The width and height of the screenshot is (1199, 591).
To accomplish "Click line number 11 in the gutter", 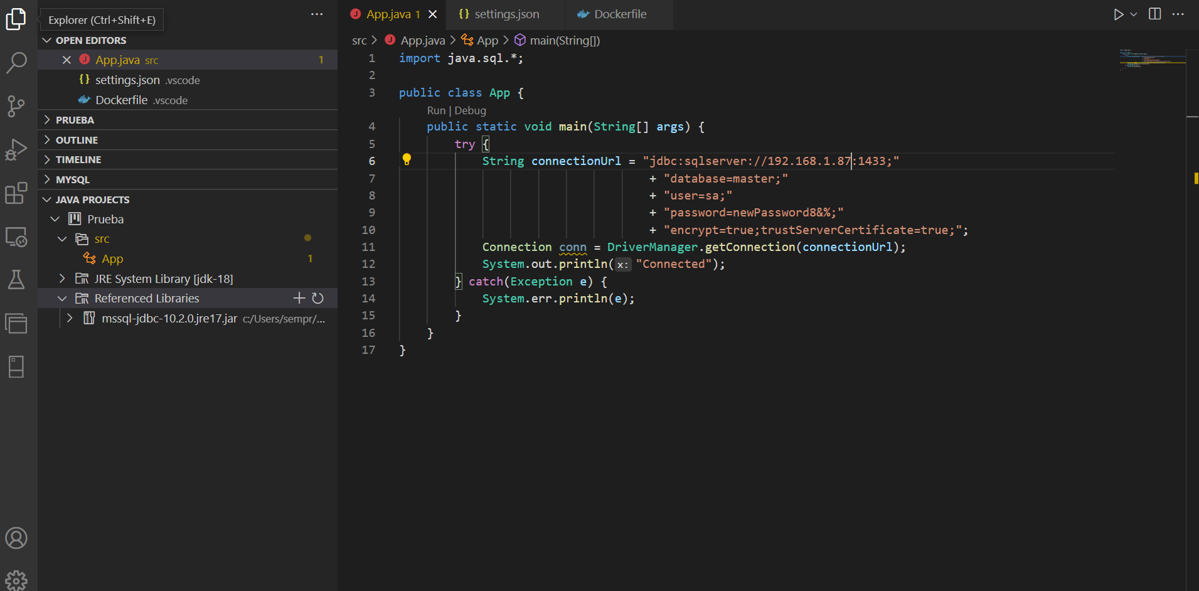I will click(x=370, y=247).
